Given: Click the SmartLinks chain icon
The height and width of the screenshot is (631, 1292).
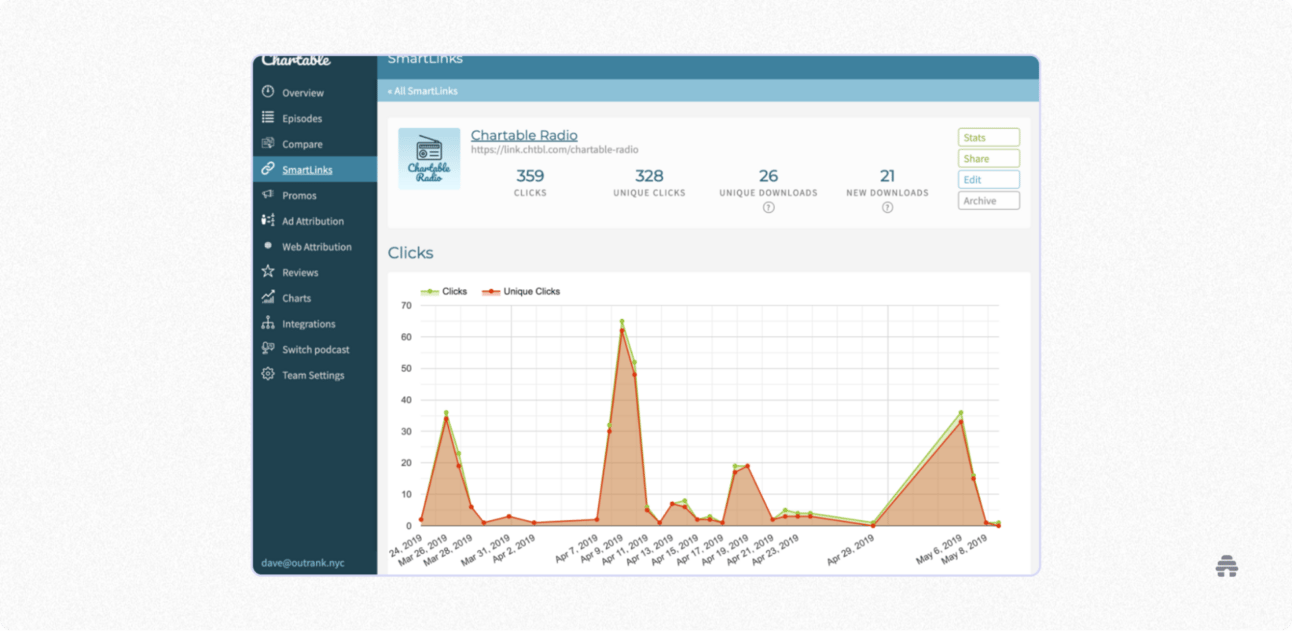Looking at the screenshot, I should tap(268, 169).
